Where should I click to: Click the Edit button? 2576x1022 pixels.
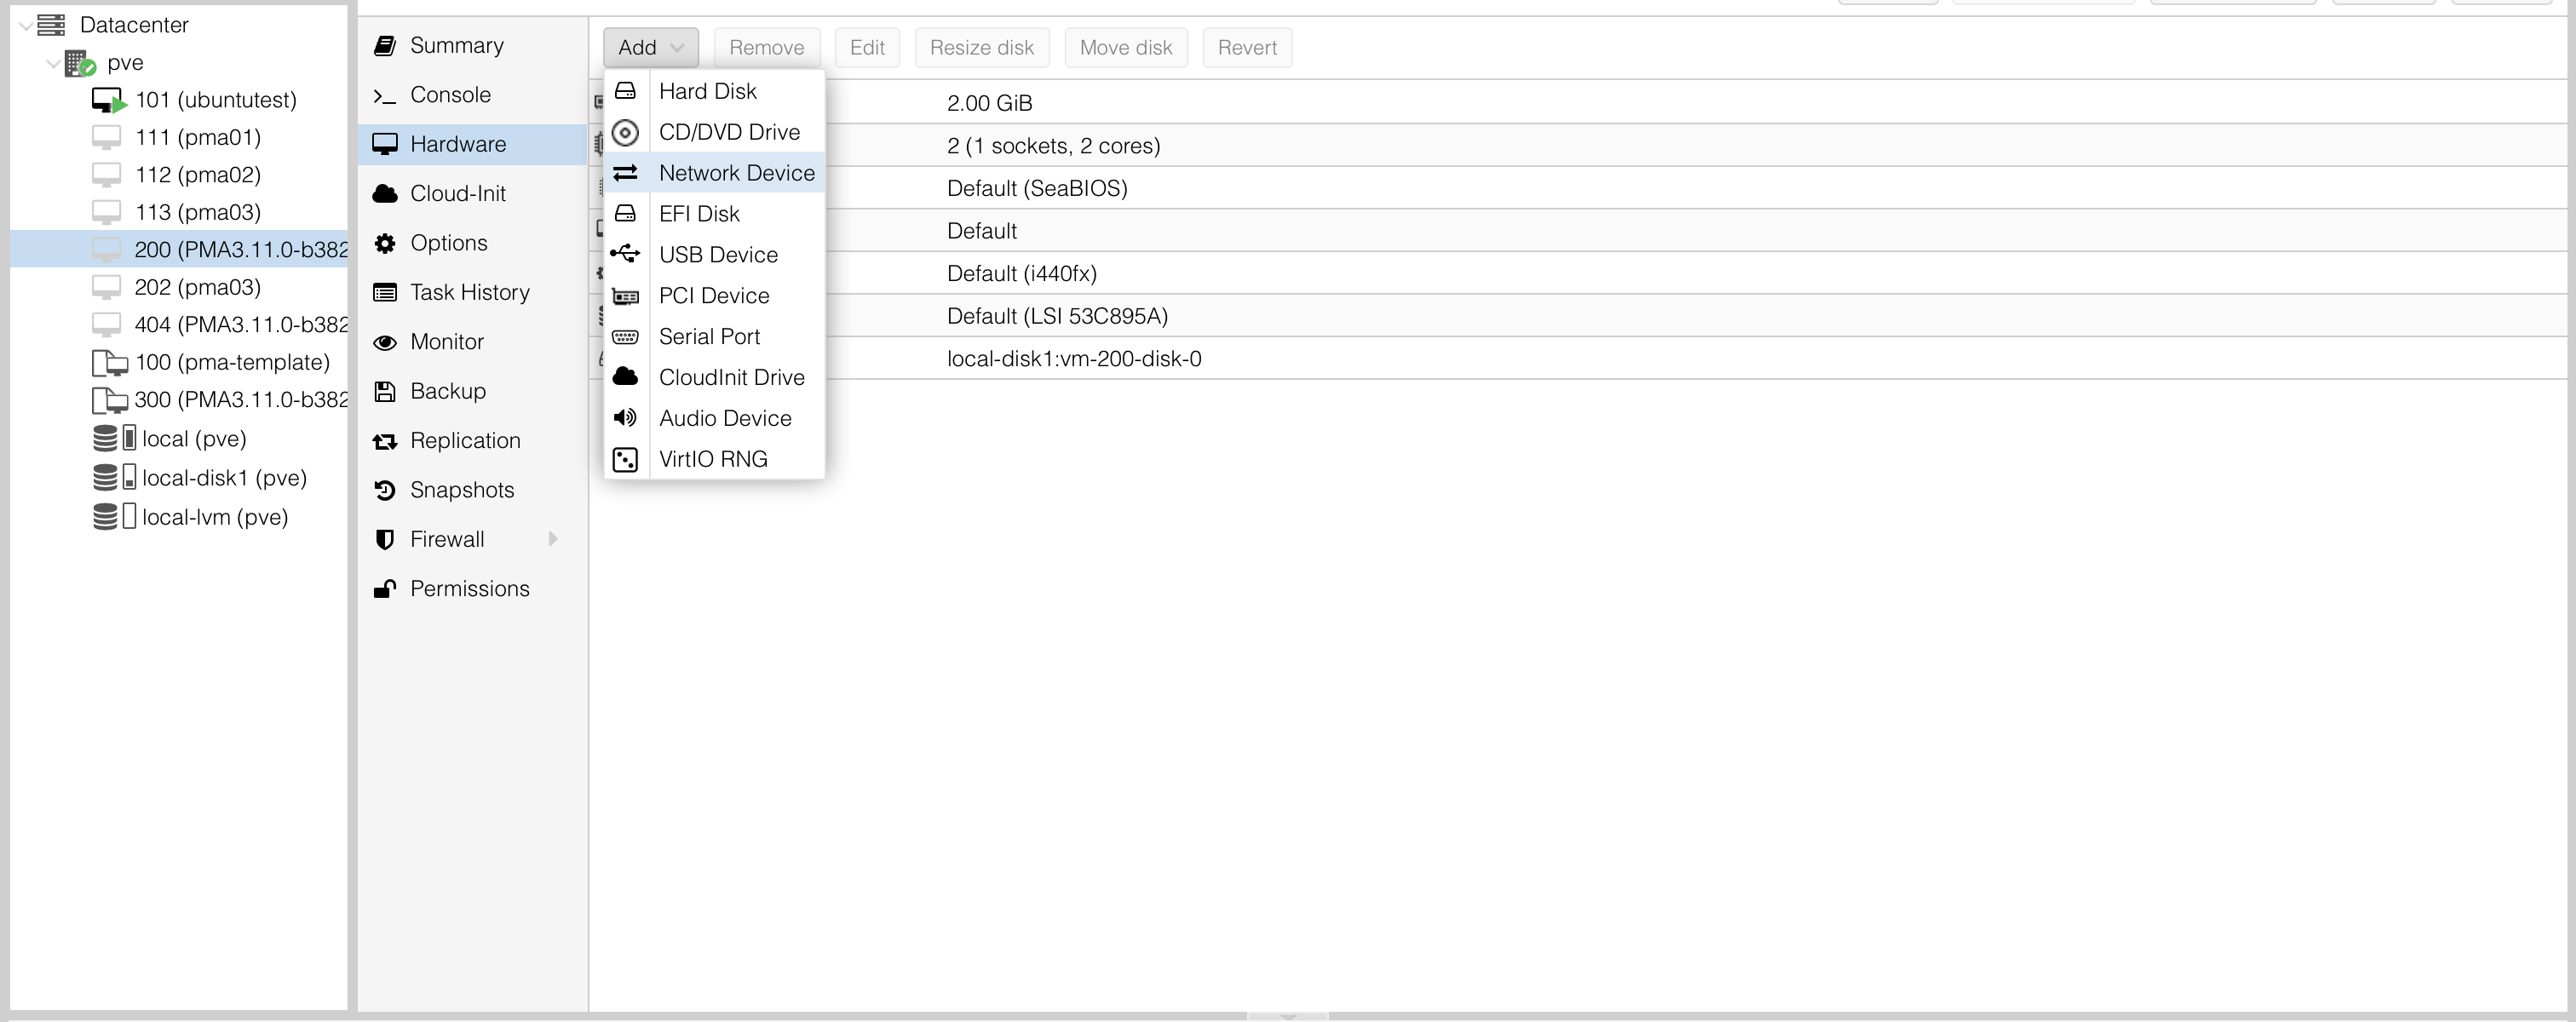pyautogui.click(x=867, y=47)
